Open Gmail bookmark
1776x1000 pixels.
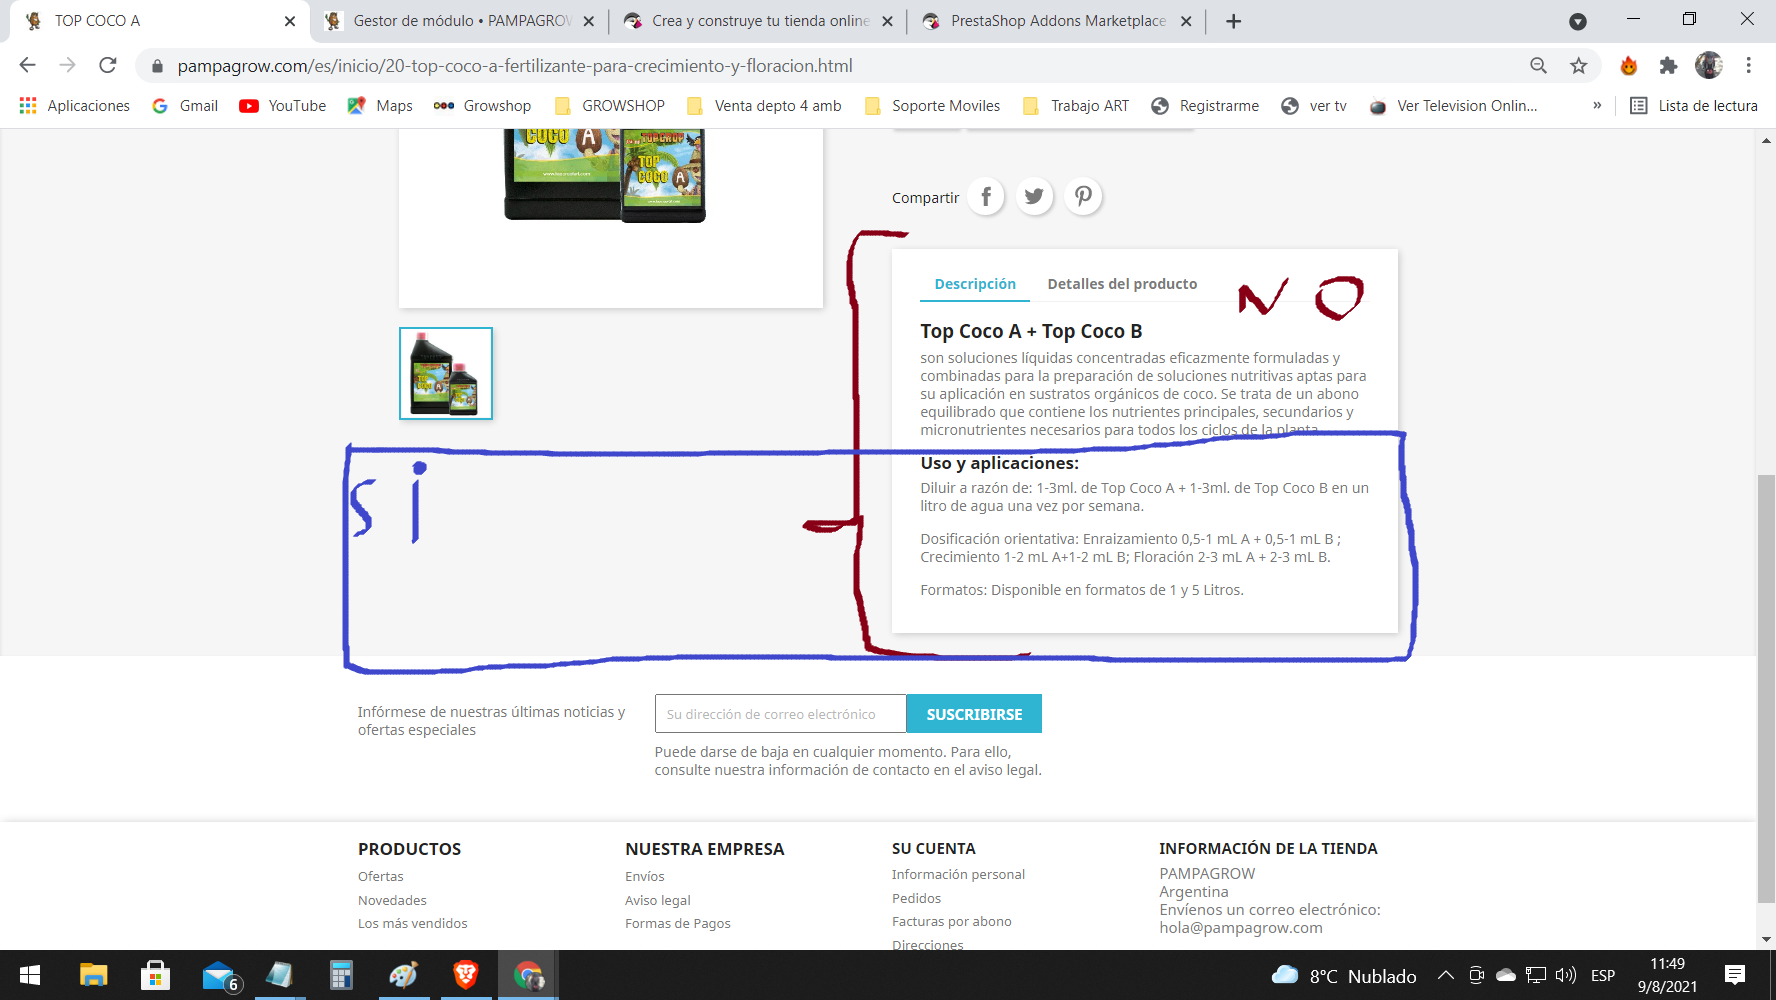pos(185,106)
